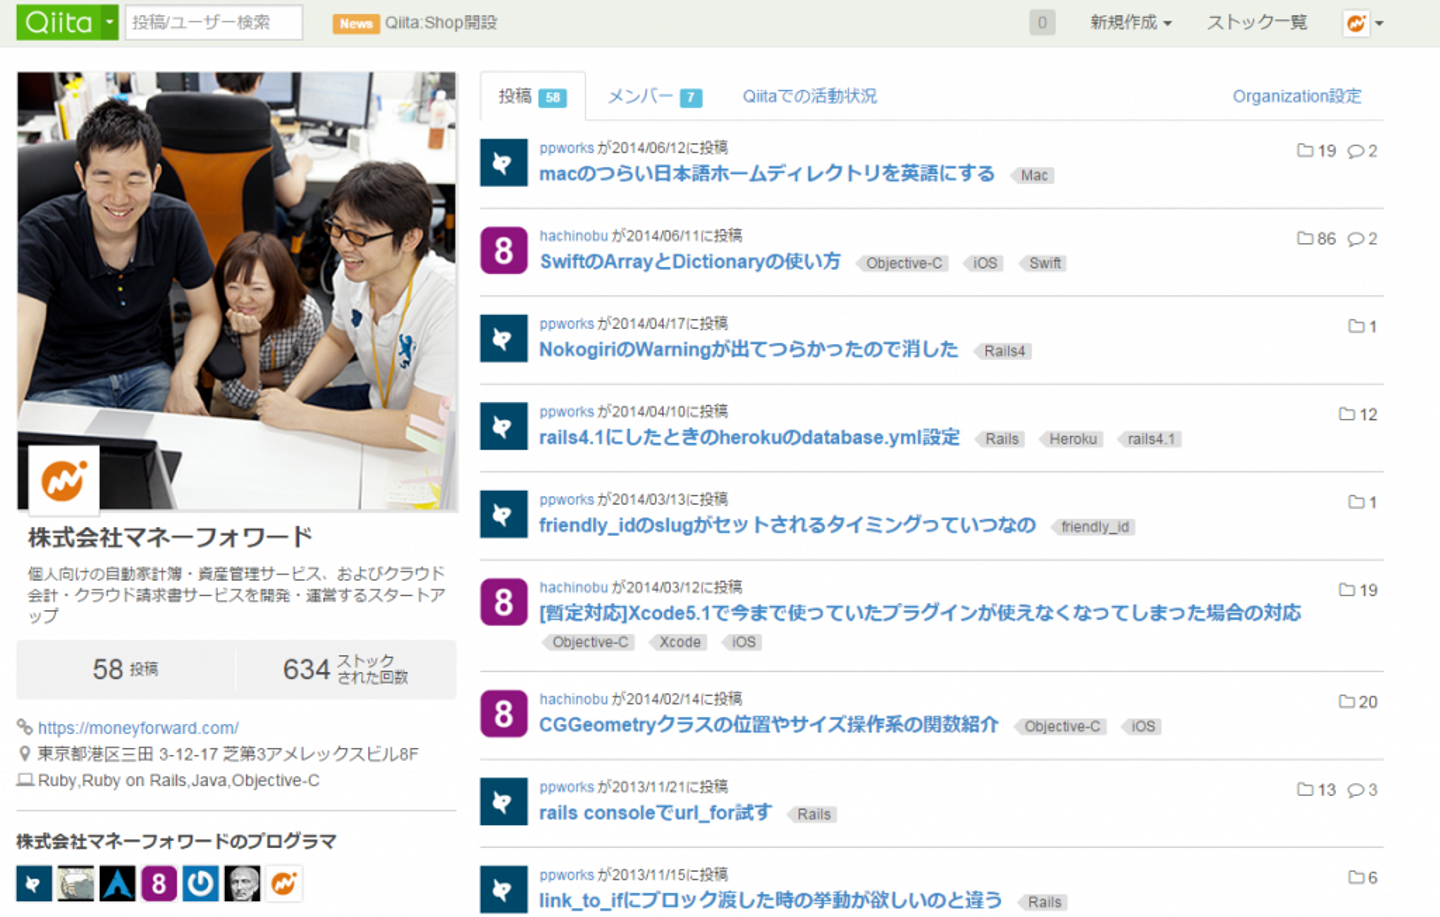Select the Mac tag
The width and height of the screenshot is (1440, 917).
point(1033,175)
